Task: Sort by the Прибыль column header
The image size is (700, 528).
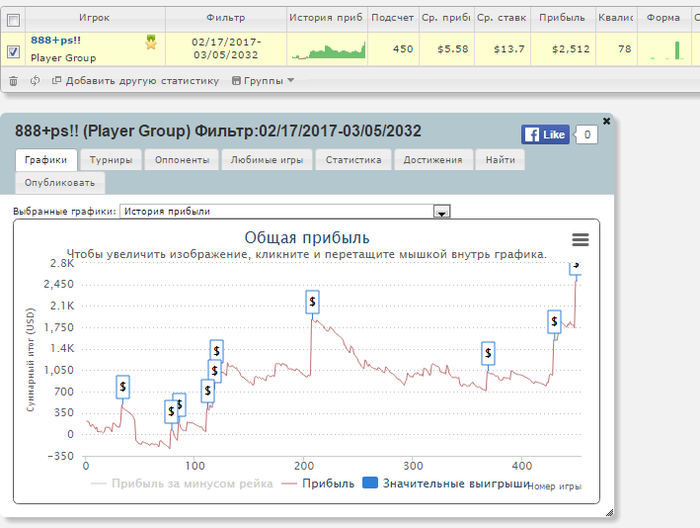Action: [x=562, y=18]
